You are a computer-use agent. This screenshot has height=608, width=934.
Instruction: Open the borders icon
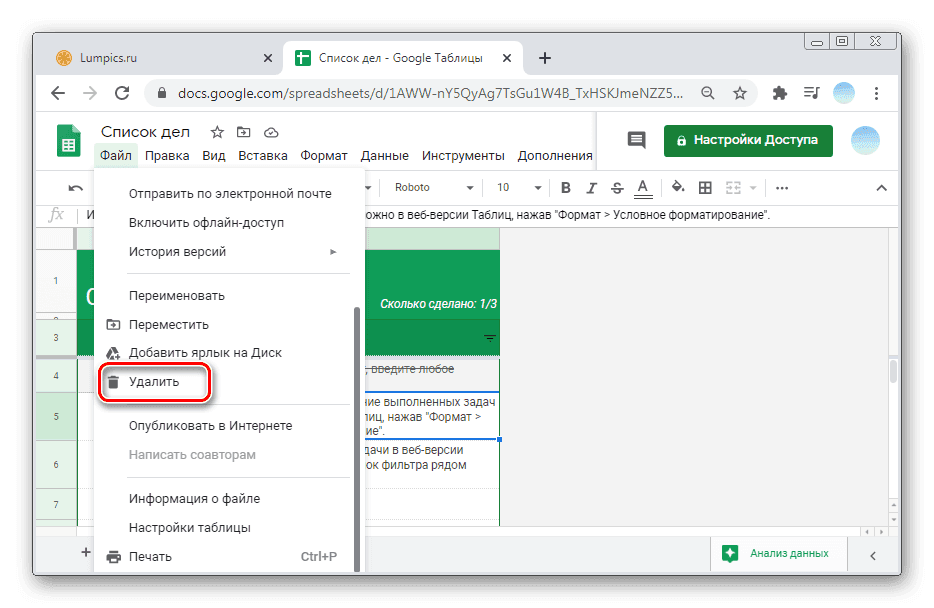tap(706, 187)
